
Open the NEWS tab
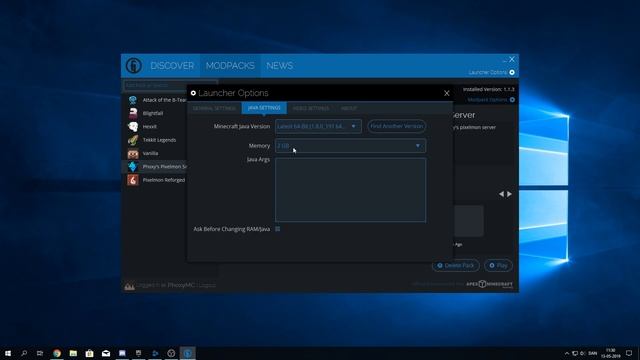coord(279,66)
